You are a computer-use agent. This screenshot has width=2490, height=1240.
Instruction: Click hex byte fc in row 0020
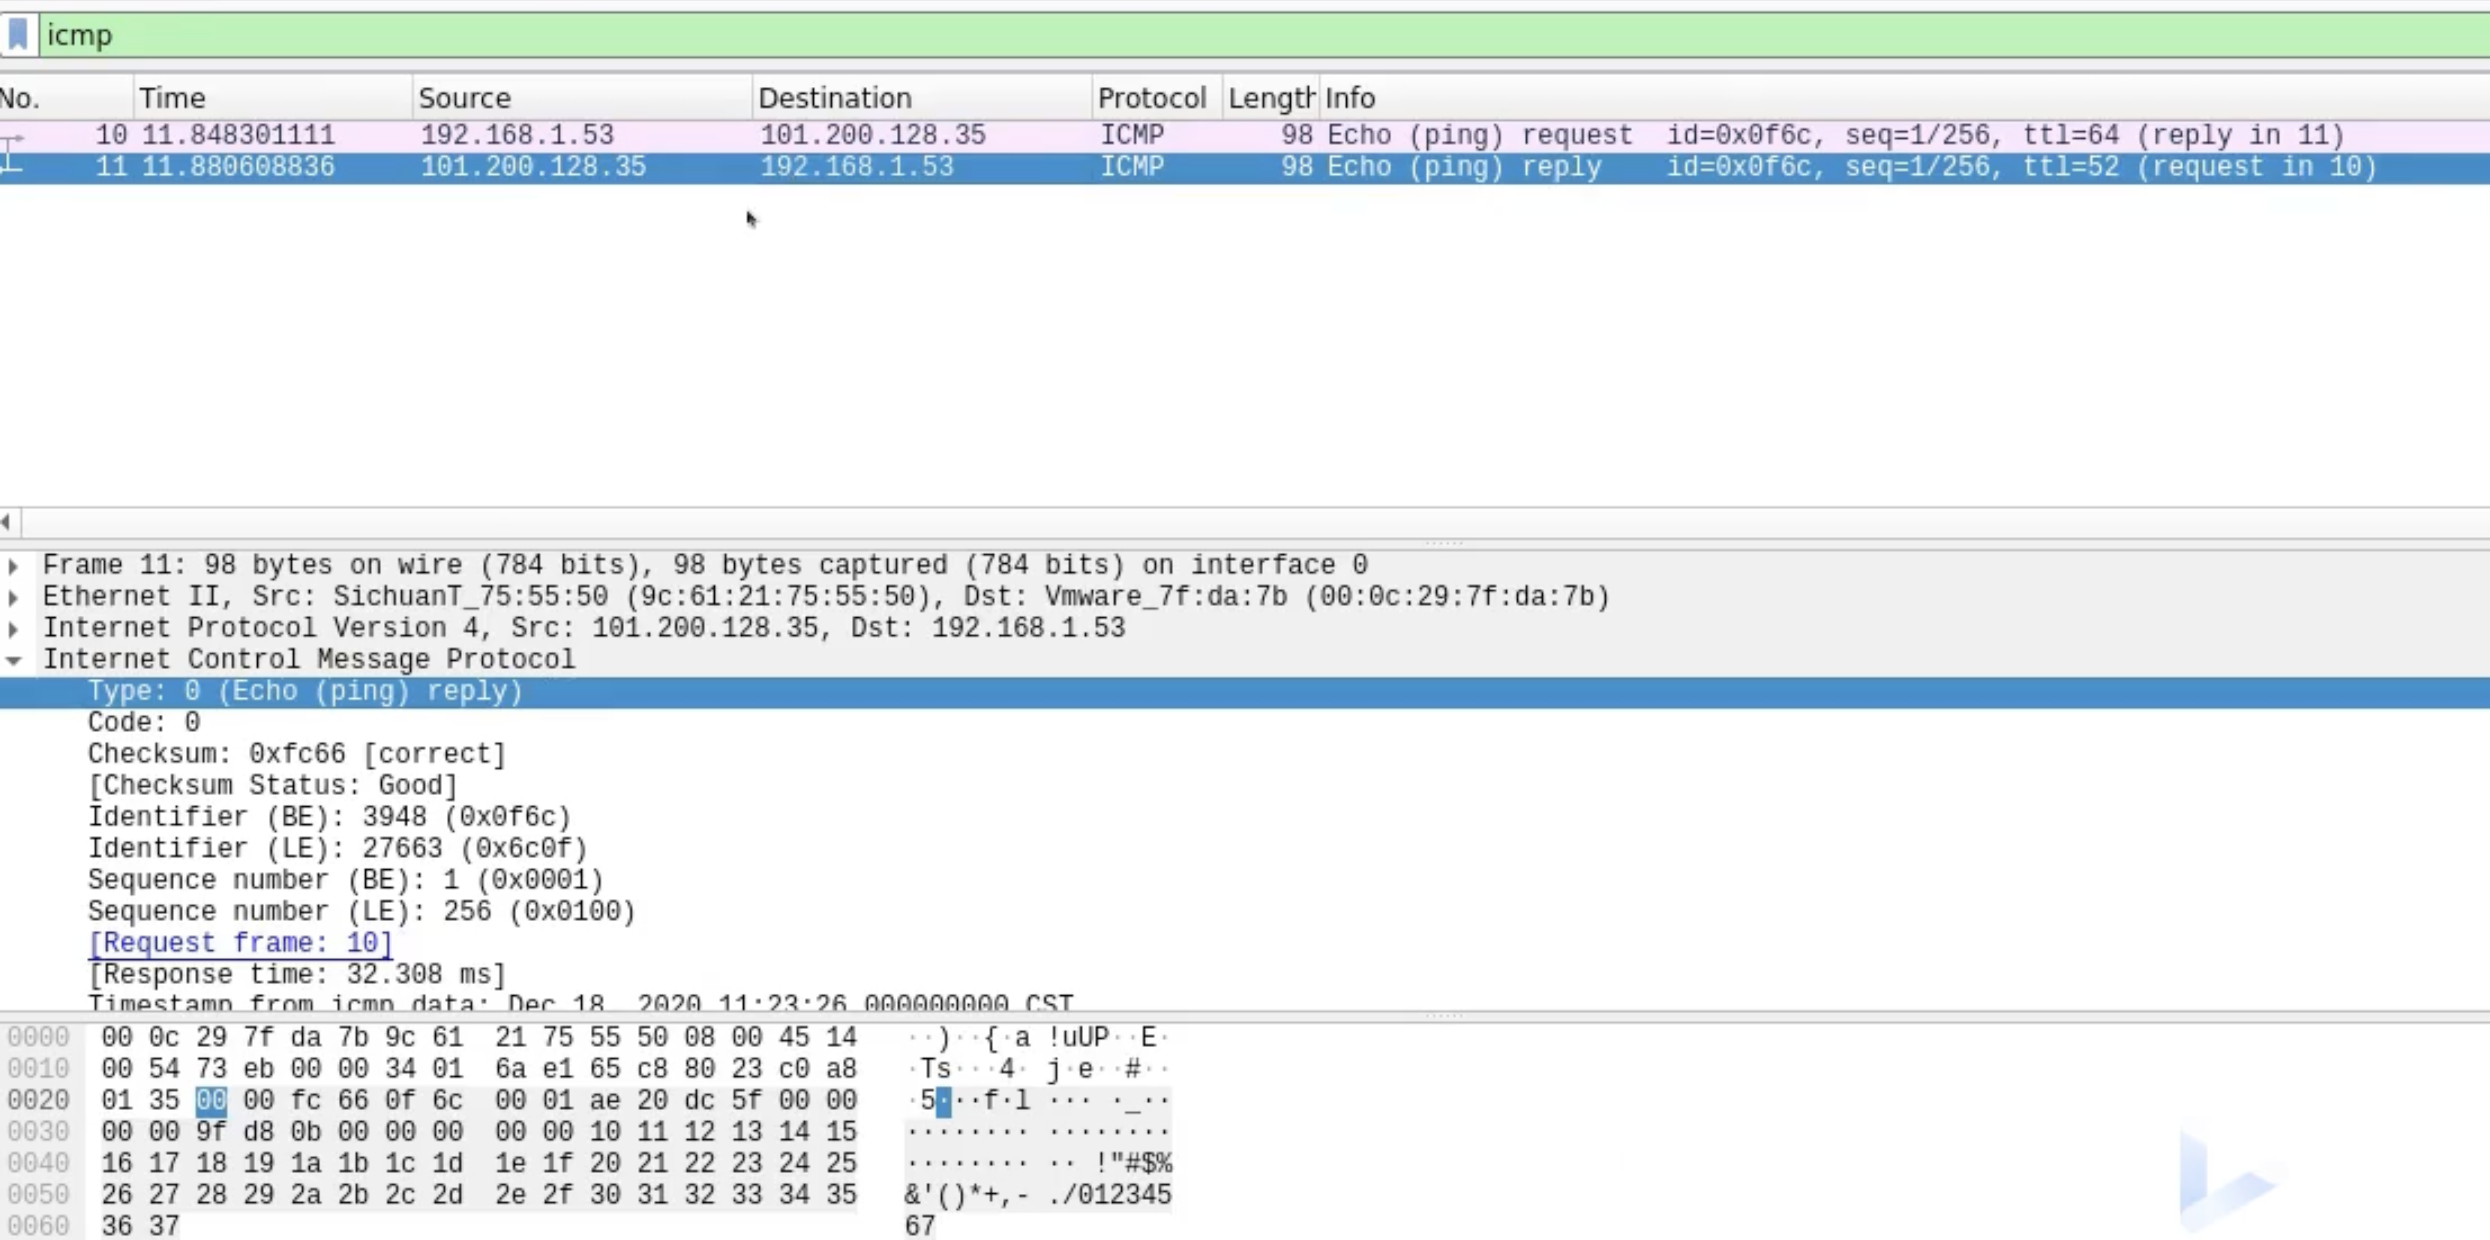pyautogui.click(x=305, y=1101)
